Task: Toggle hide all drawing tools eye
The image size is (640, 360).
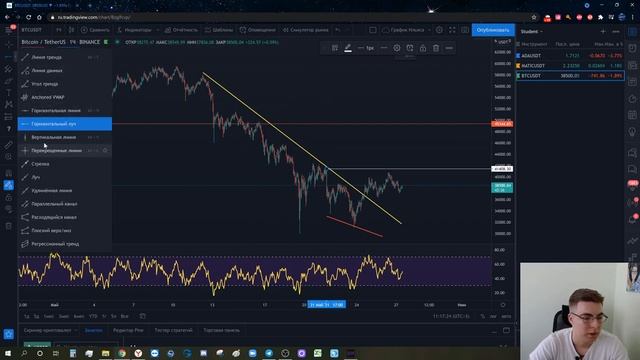Action: pos(9,210)
